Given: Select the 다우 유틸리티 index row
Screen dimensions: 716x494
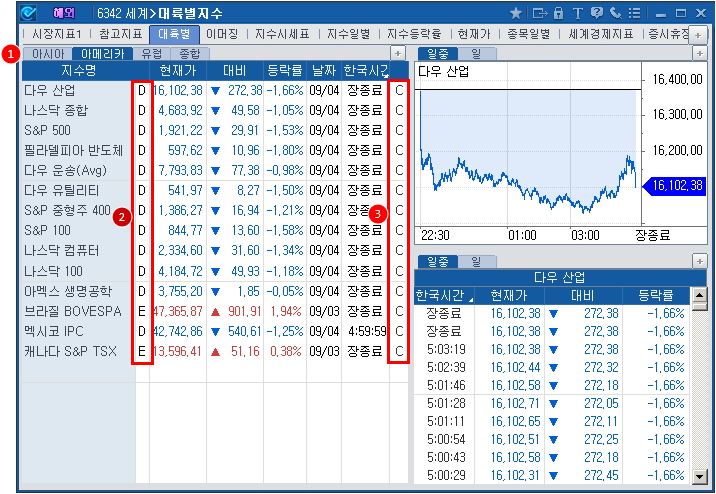Looking at the screenshot, I should 215,190.
